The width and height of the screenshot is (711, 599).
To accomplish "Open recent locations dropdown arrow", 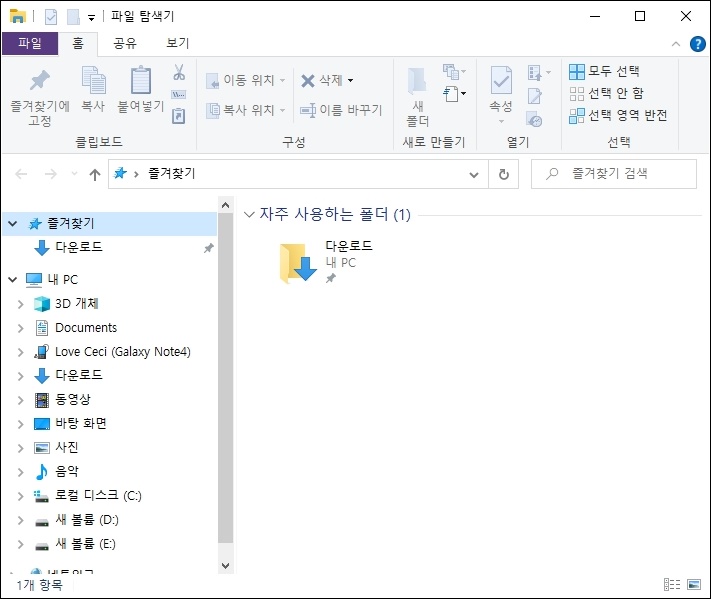I will tap(74, 174).
